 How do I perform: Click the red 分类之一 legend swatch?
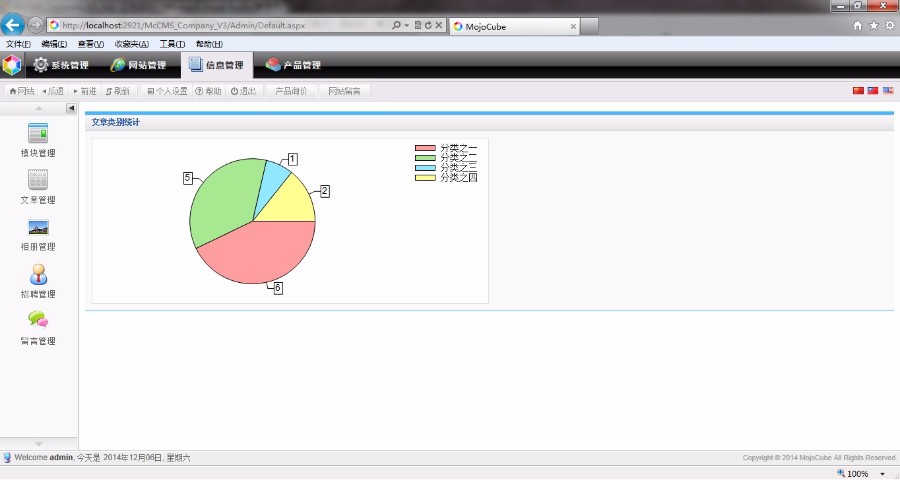(425, 148)
